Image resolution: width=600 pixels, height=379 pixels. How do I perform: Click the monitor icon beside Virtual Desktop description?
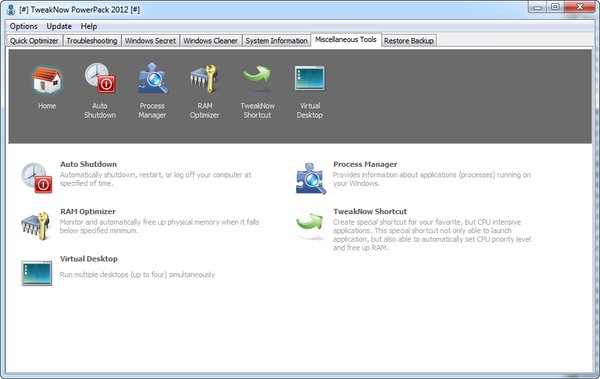tap(36, 273)
